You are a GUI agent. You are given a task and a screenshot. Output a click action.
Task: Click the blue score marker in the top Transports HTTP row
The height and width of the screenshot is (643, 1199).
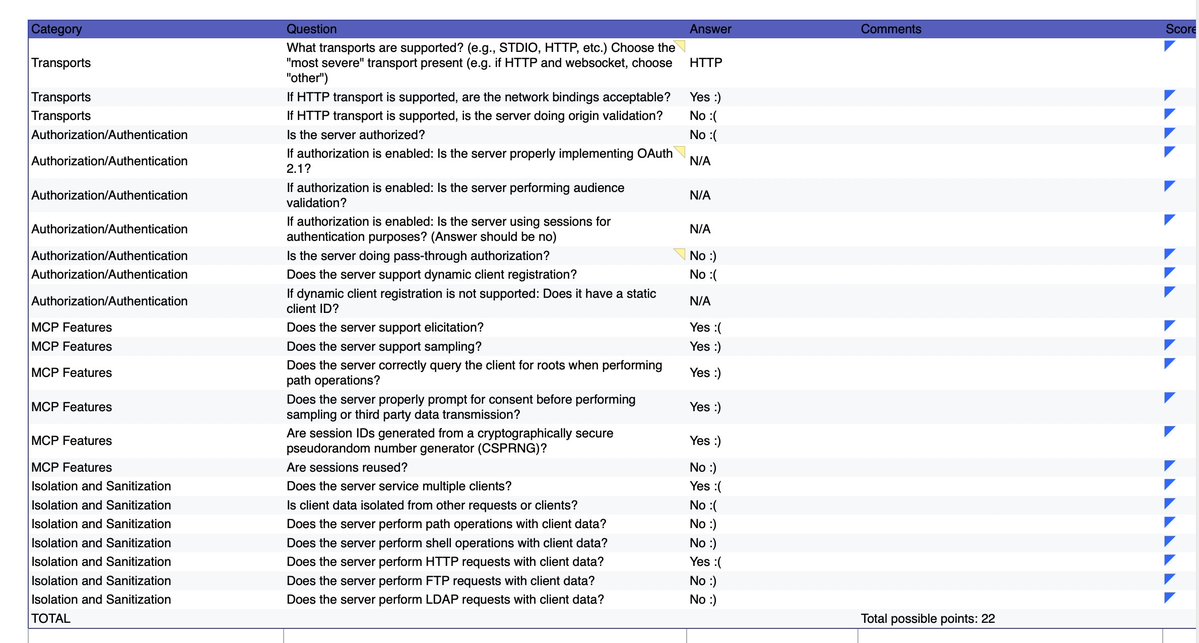pyautogui.click(x=1169, y=46)
